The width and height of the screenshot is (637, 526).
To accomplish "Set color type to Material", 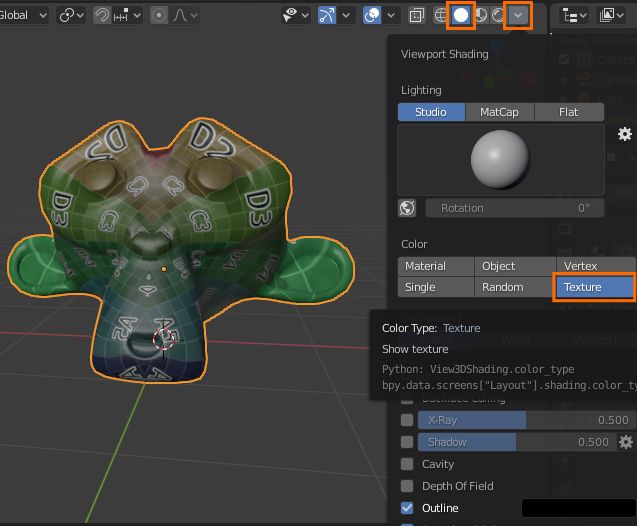I will click(436, 266).
